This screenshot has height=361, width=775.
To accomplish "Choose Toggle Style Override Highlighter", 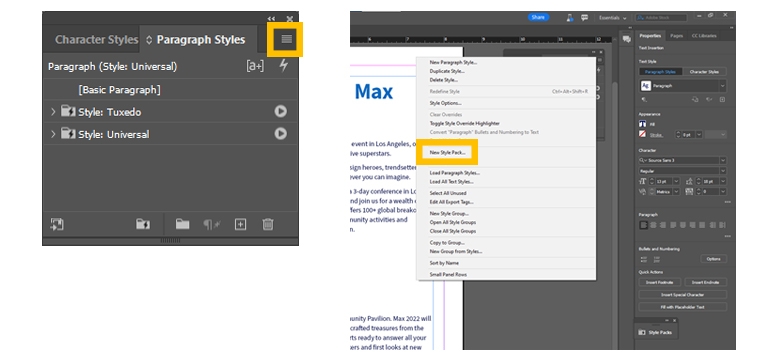I will pos(465,123).
